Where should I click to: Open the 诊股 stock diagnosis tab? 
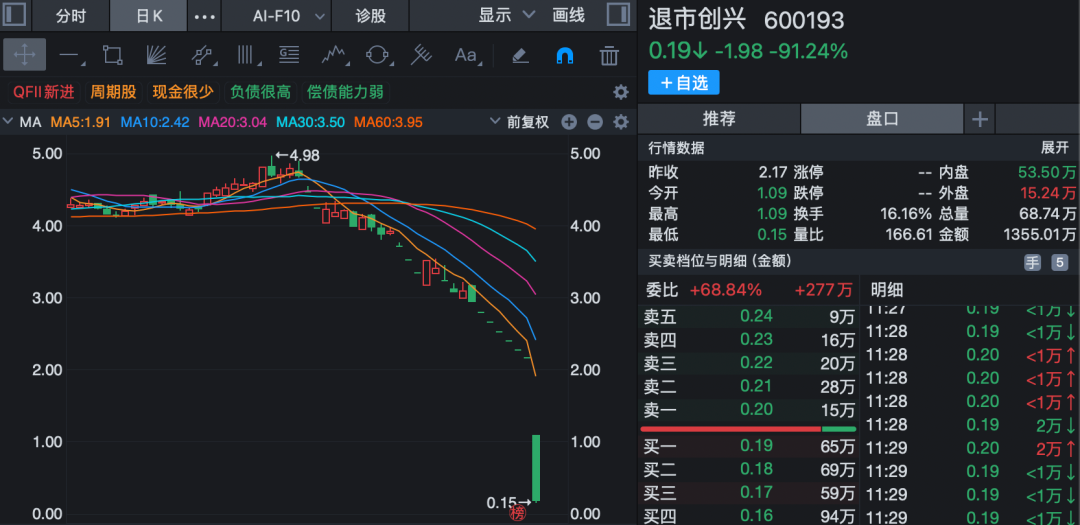tap(371, 16)
